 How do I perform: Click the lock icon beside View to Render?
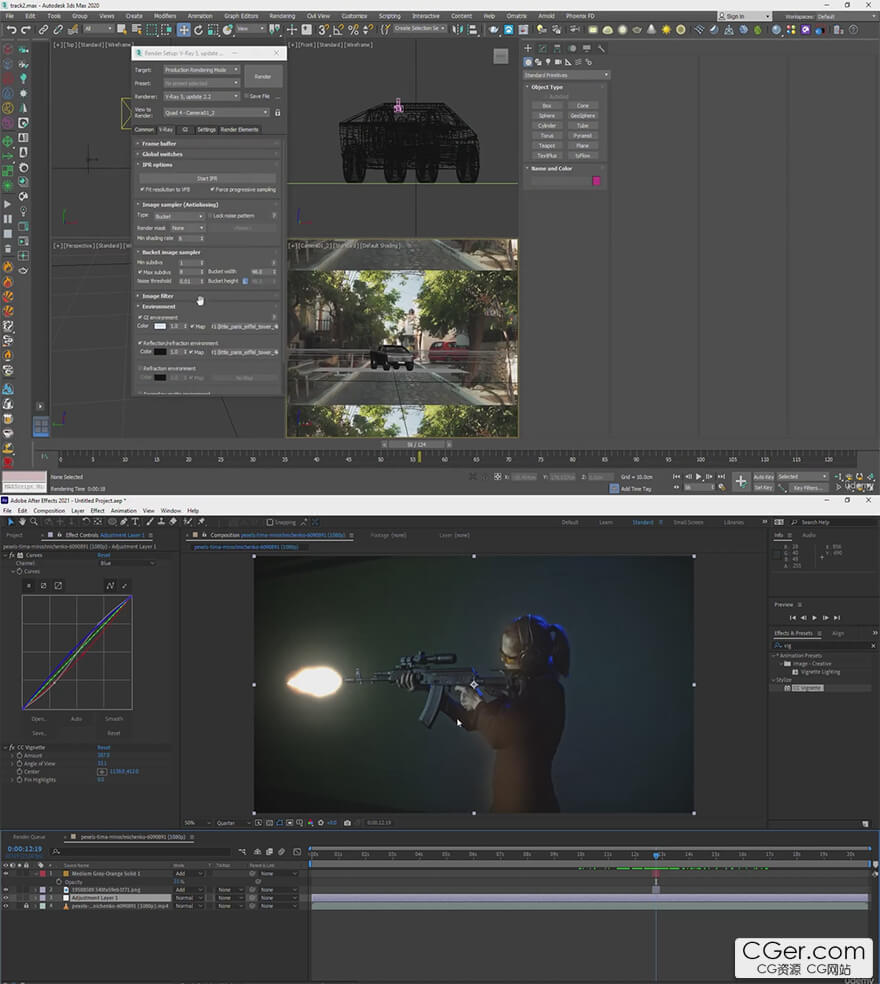277,112
